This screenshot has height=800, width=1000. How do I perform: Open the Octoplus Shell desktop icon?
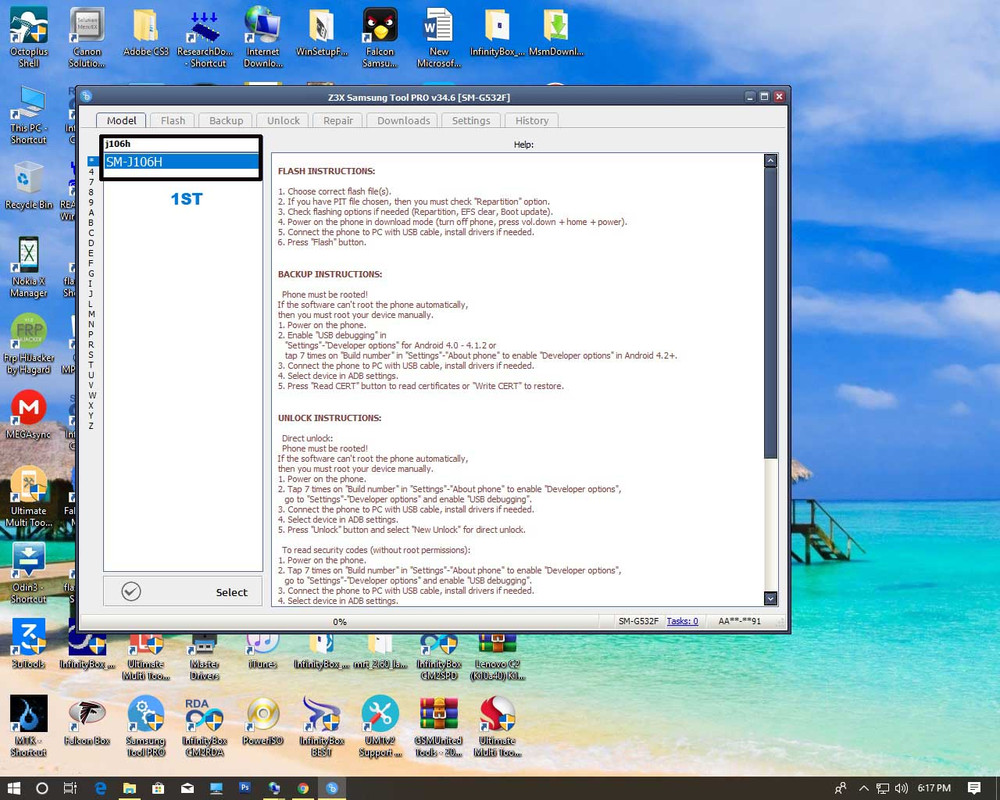pyautogui.click(x=29, y=37)
